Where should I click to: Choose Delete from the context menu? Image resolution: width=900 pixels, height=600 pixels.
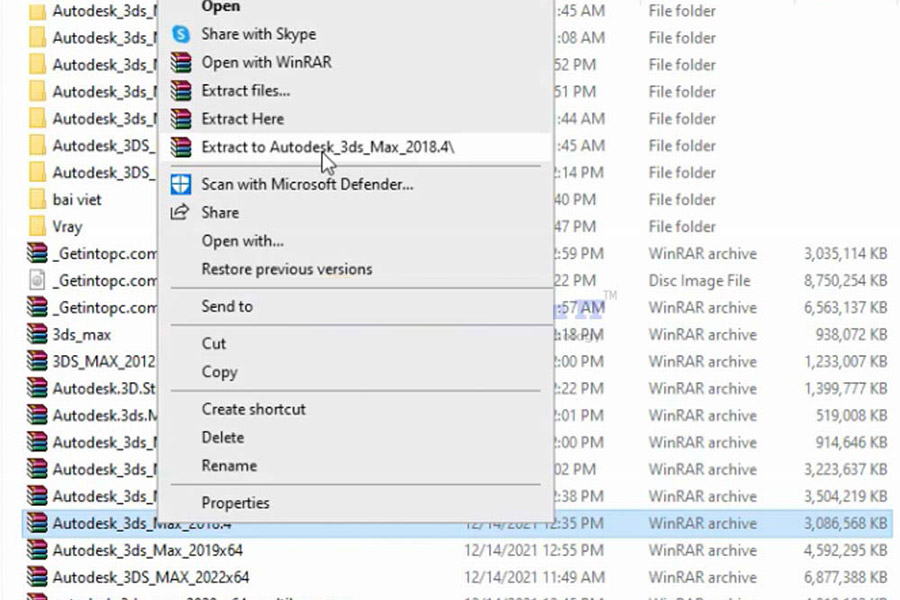(223, 438)
